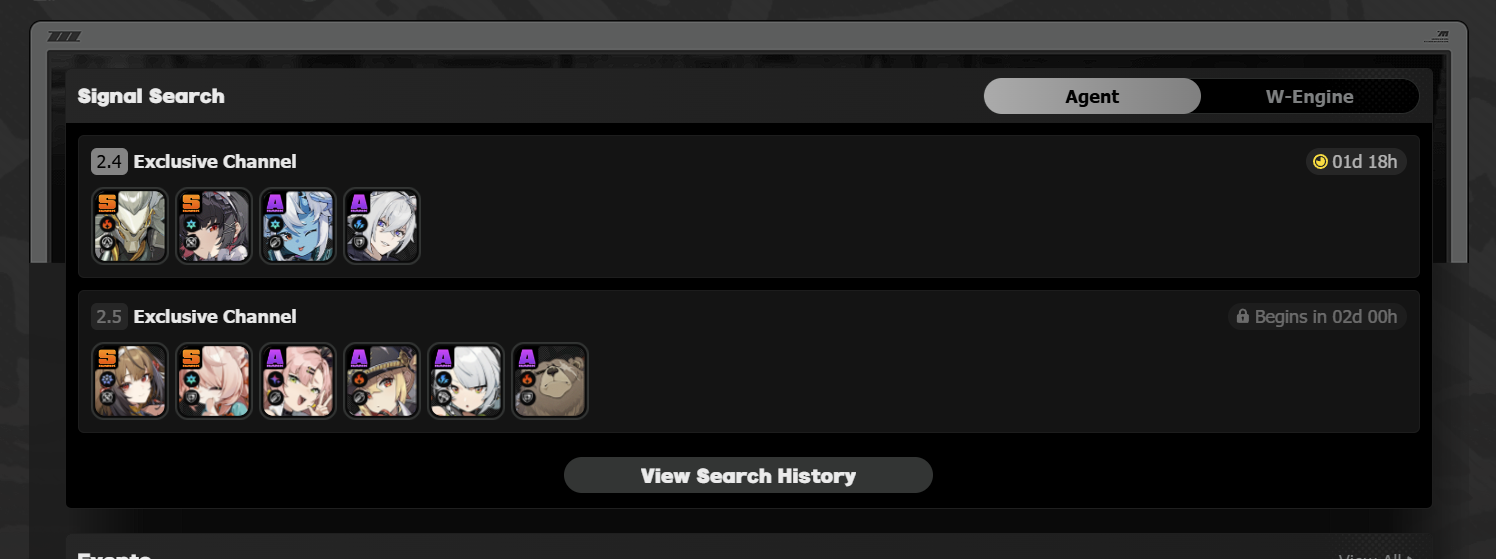The width and height of the screenshot is (1496, 559).
Task: Open the black-haired S-rank agent in 2.4
Action: point(214,227)
